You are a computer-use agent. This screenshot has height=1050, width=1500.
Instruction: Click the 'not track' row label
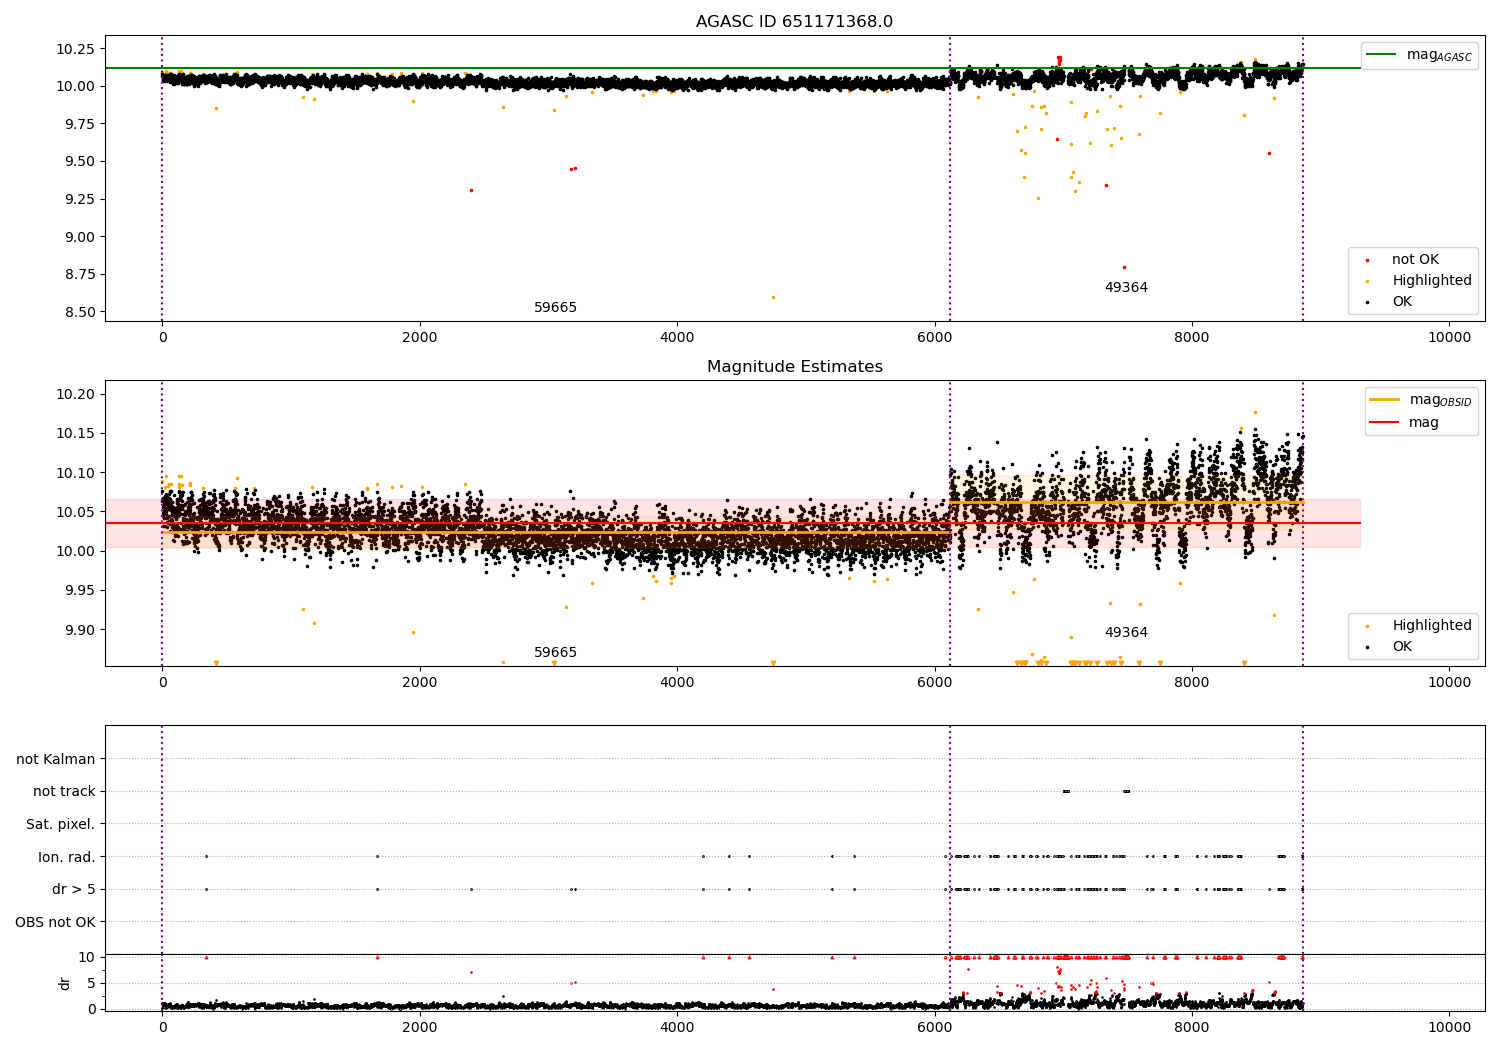[x=64, y=792]
